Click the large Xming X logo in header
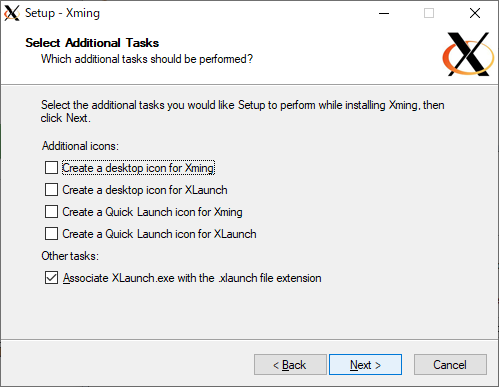Screen dimensions: 499x387 [468, 54]
